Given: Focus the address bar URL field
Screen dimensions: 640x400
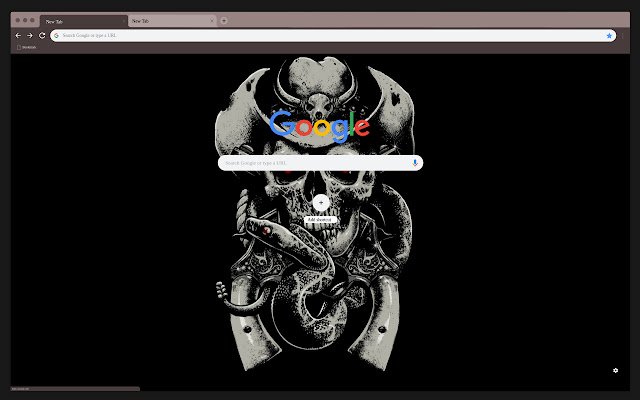Looking at the screenshot, I should click(x=333, y=36).
